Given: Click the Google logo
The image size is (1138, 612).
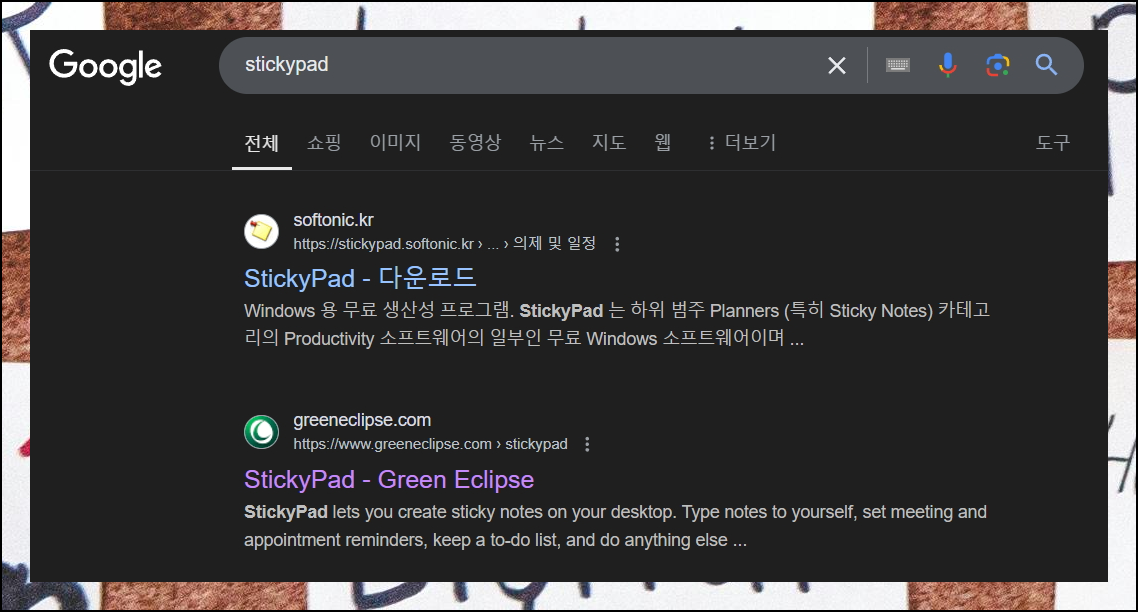Looking at the screenshot, I should click(105, 66).
